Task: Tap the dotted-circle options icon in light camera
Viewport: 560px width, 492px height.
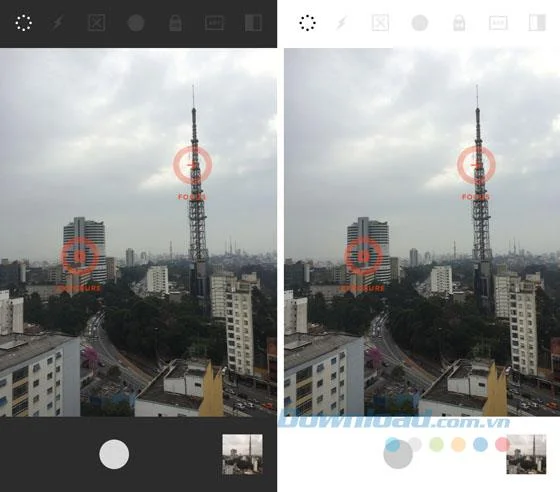Action: click(x=308, y=23)
